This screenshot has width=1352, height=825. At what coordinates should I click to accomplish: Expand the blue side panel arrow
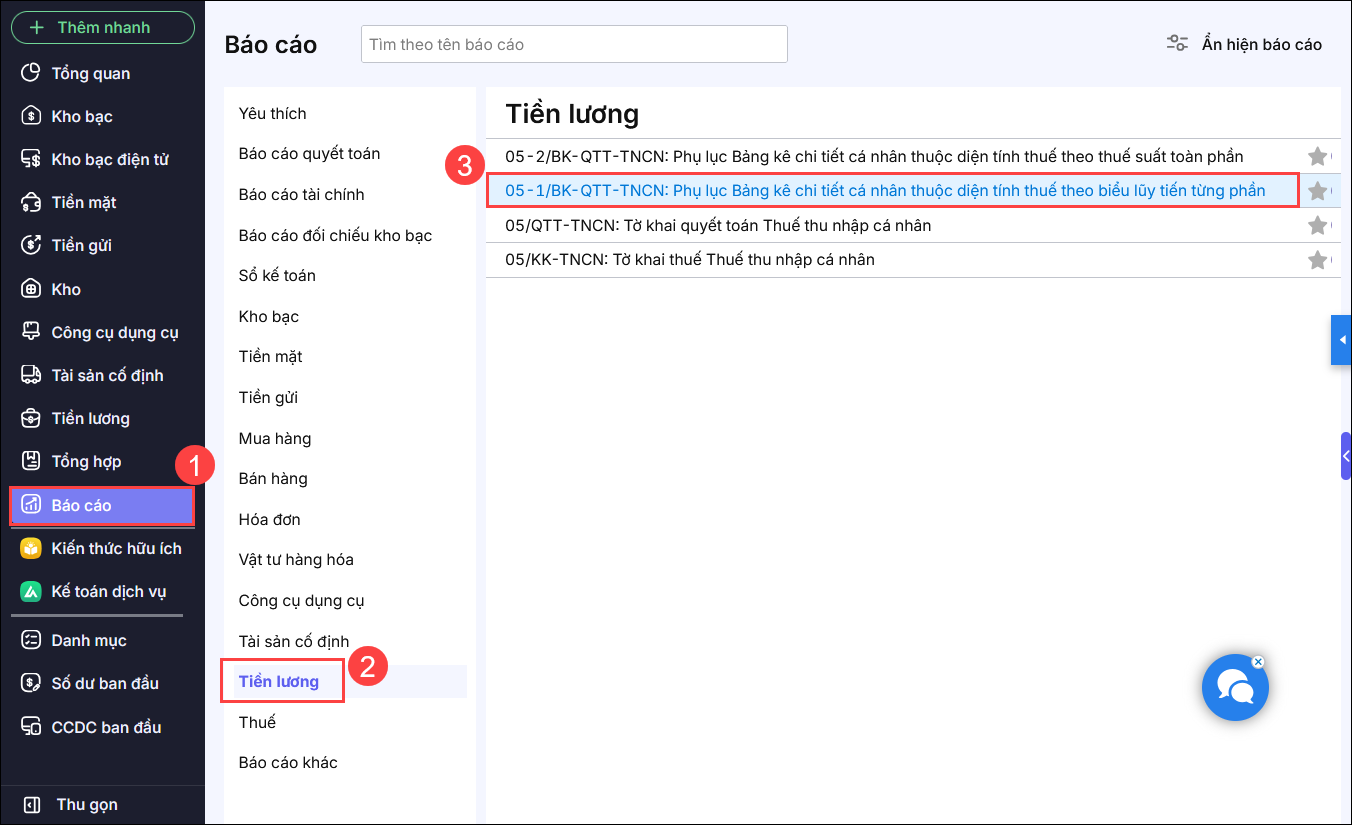click(1342, 340)
